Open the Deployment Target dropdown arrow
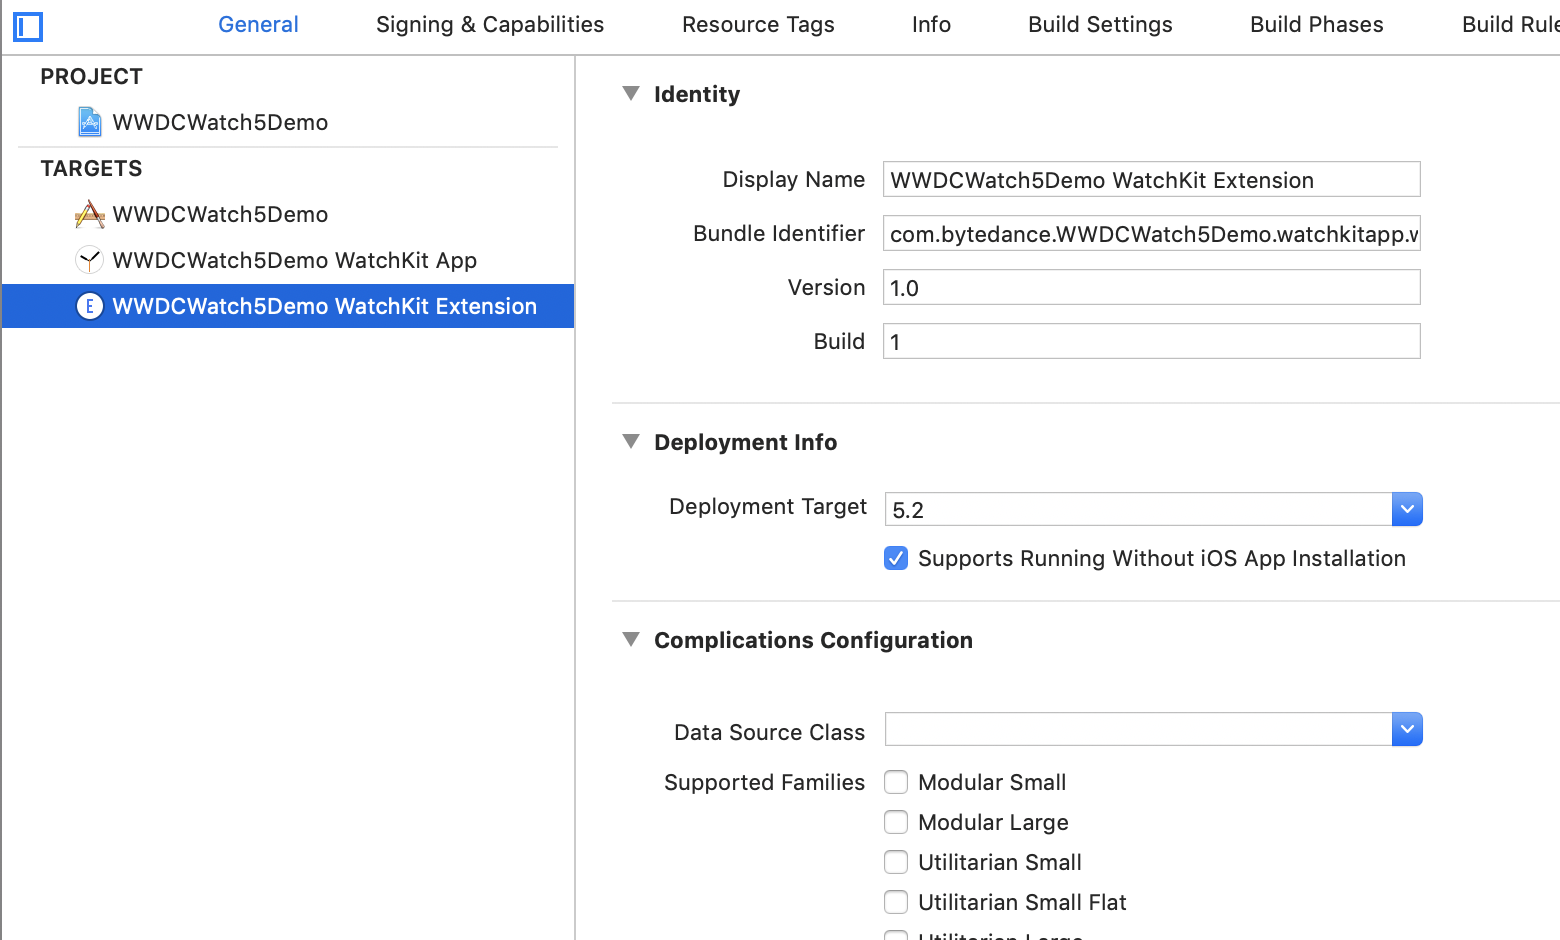 click(1407, 509)
